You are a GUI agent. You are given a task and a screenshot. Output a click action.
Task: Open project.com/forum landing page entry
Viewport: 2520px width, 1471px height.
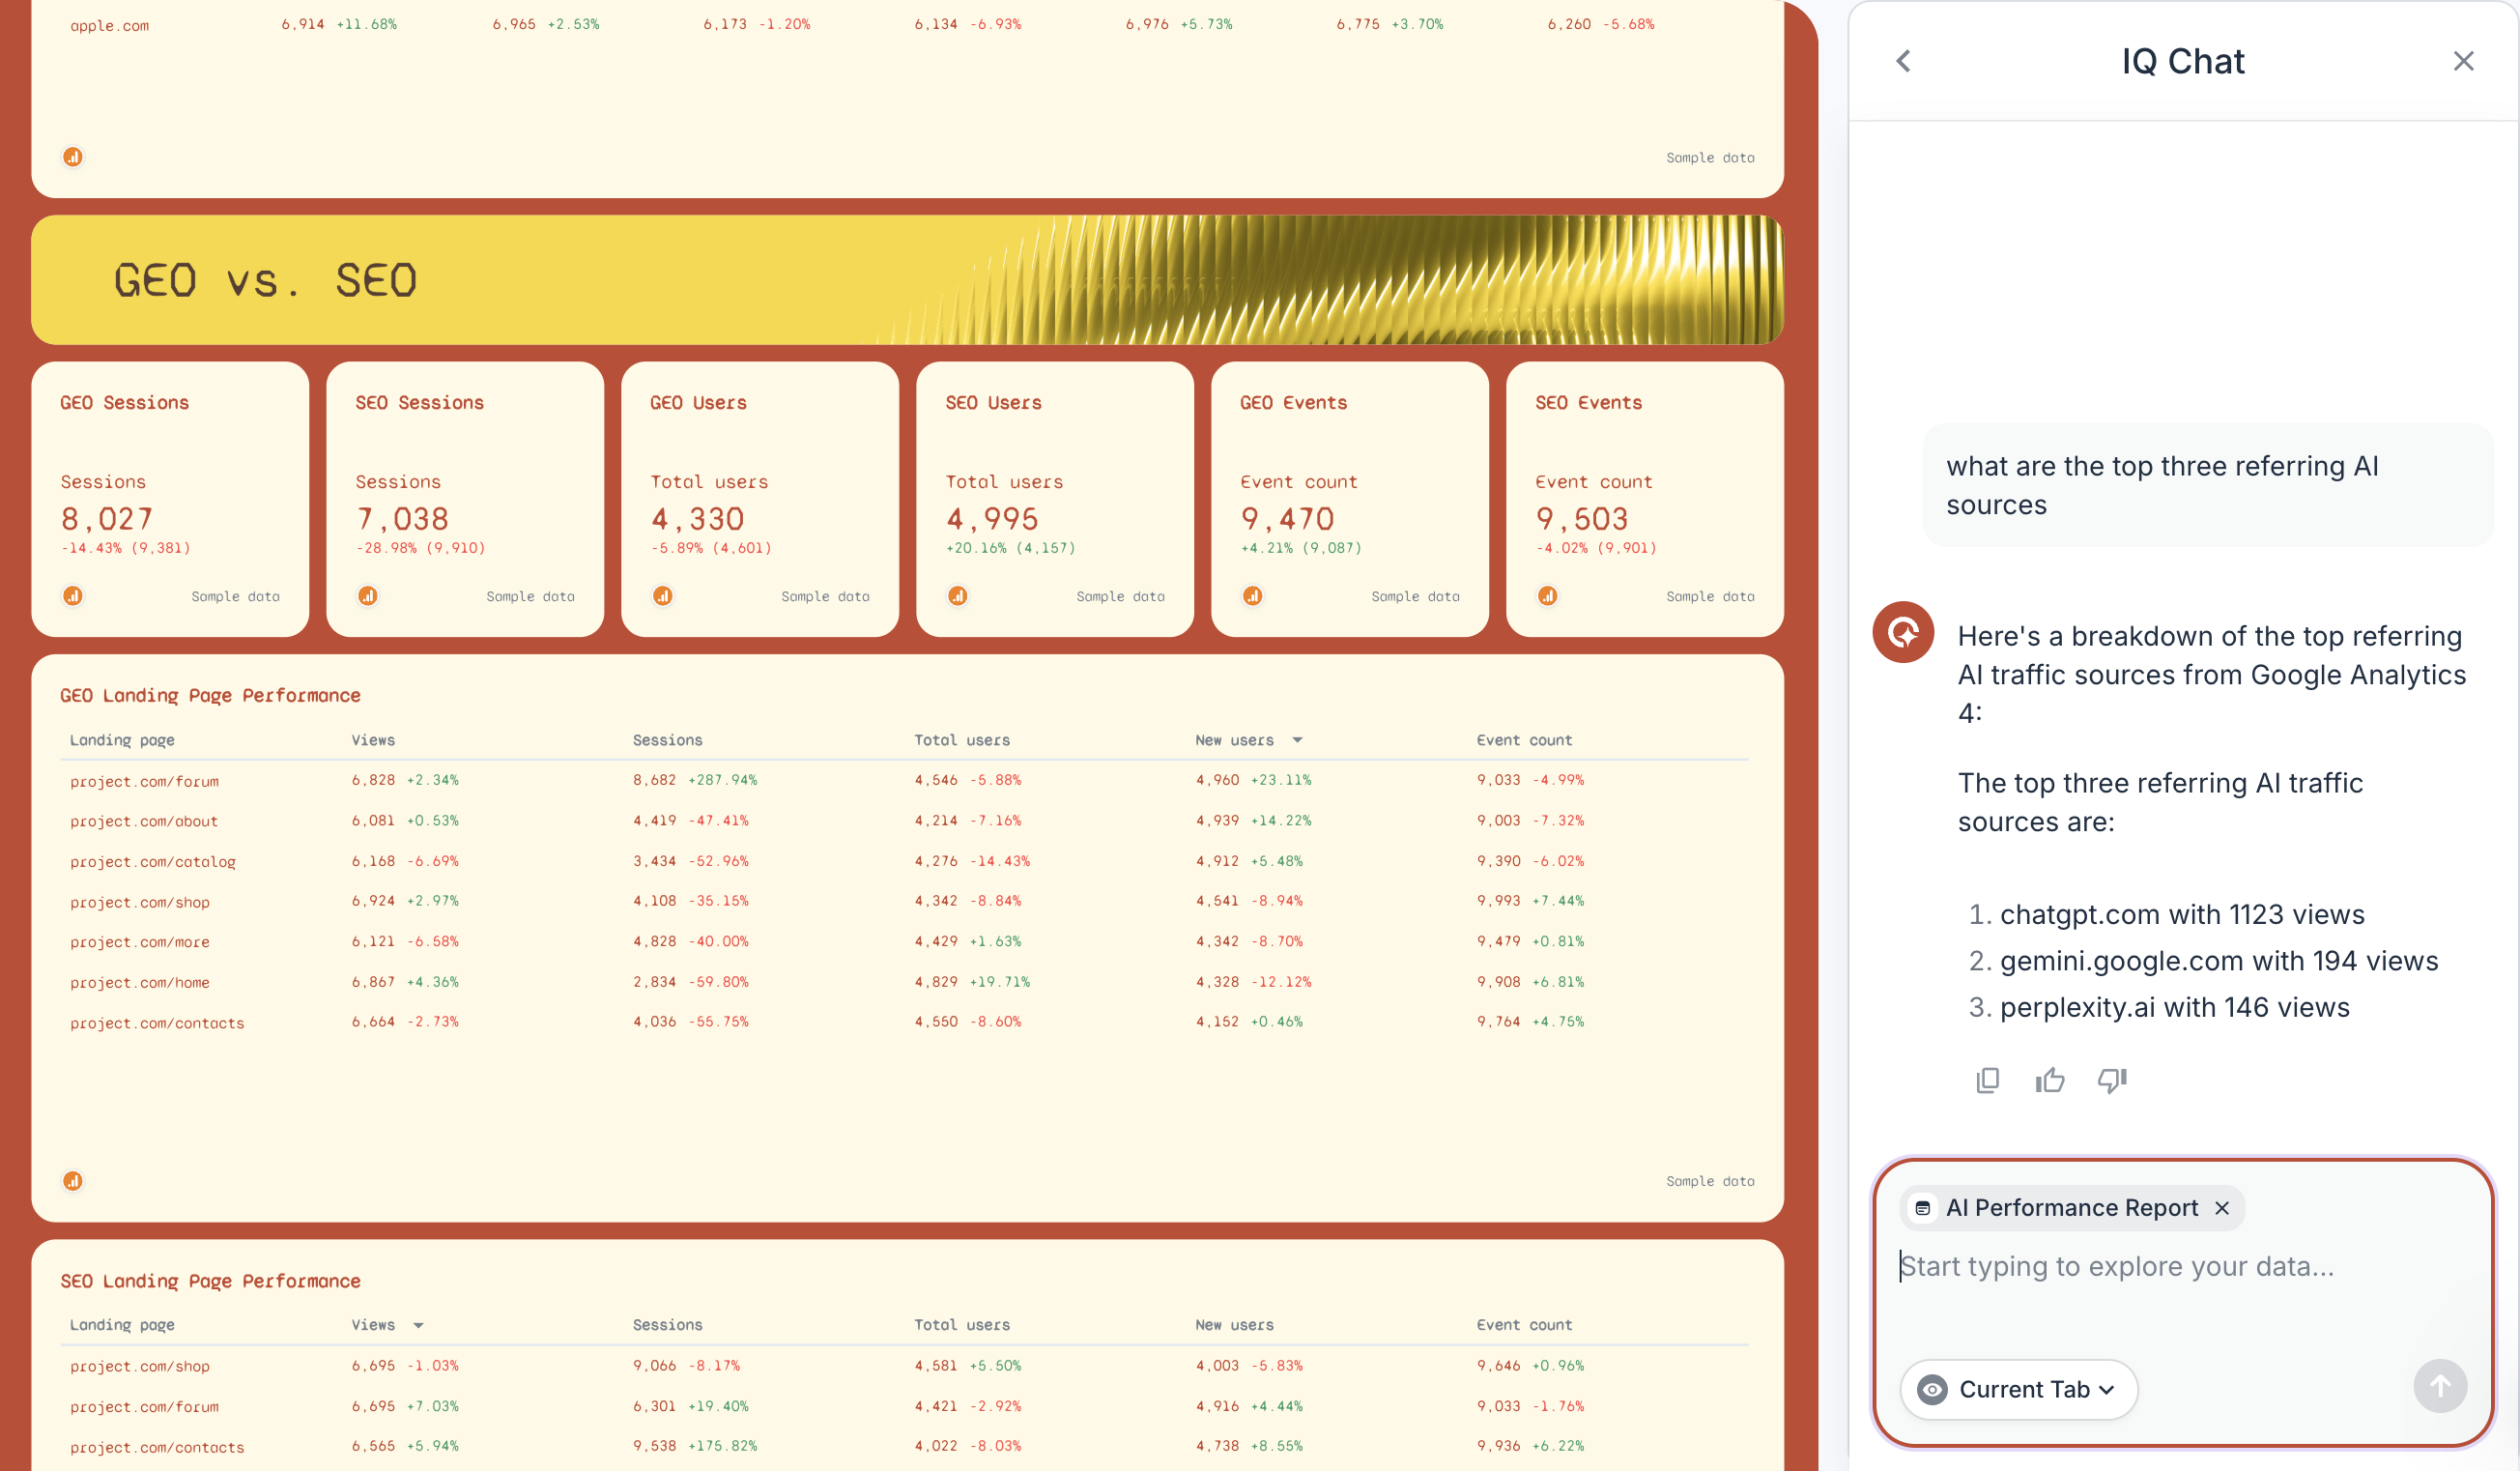144,781
